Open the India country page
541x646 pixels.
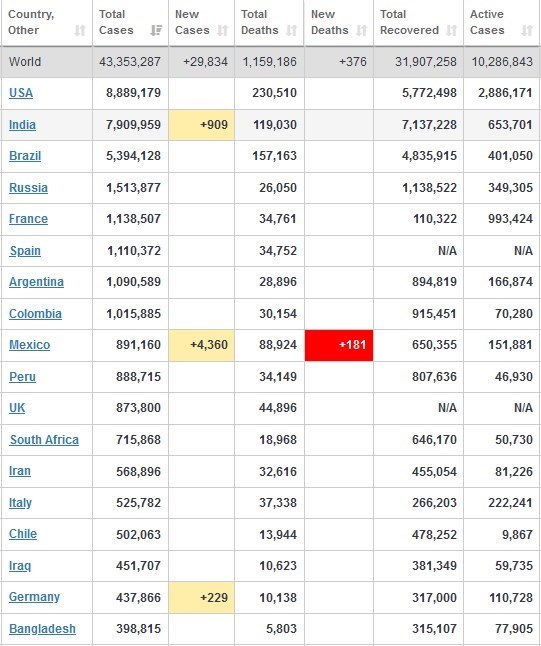[x=22, y=124]
